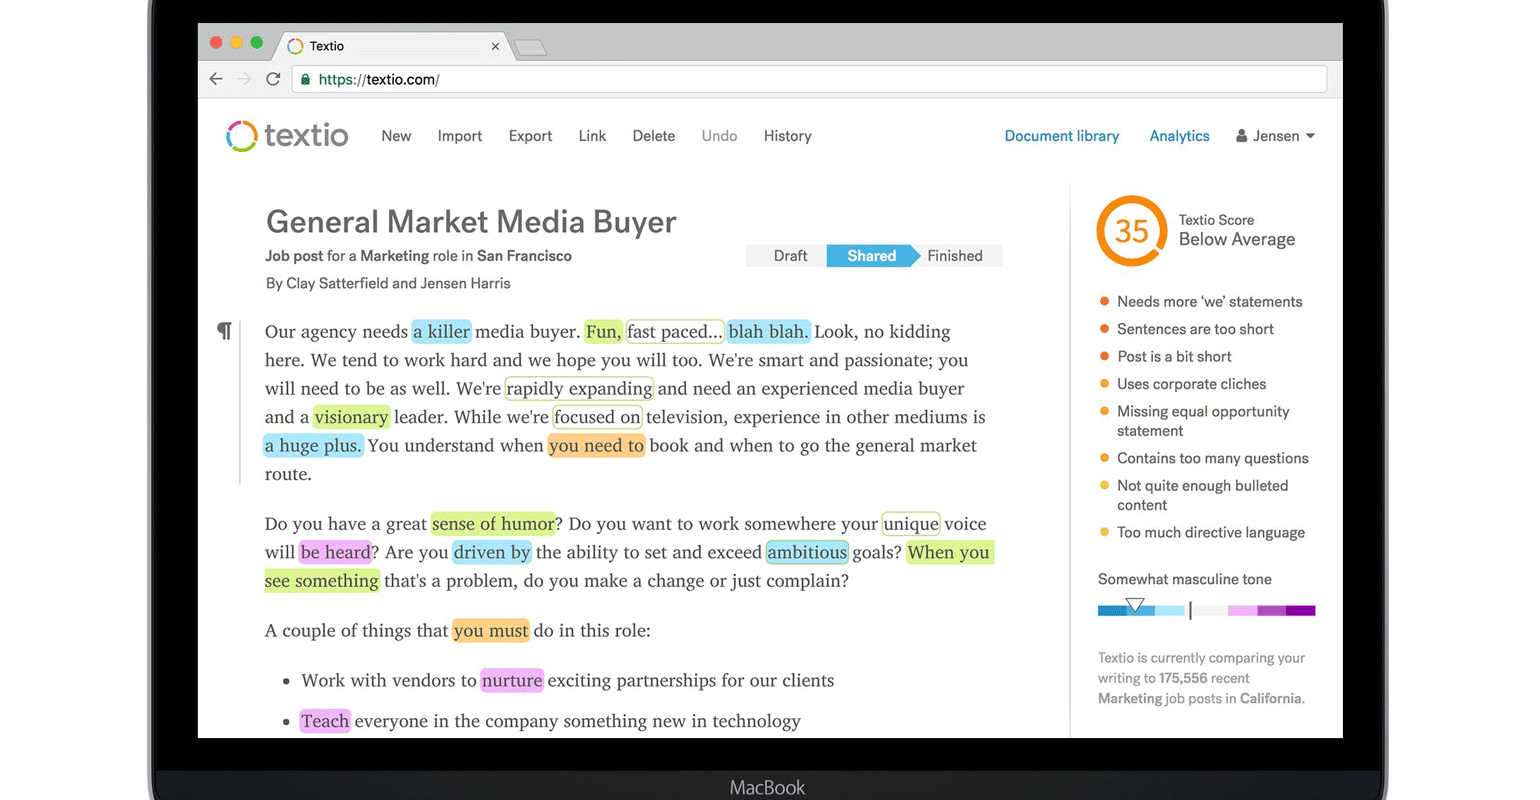Set document status to Shared
The height and width of the screenshot is (800, 1540).
(x=871, y=256)
